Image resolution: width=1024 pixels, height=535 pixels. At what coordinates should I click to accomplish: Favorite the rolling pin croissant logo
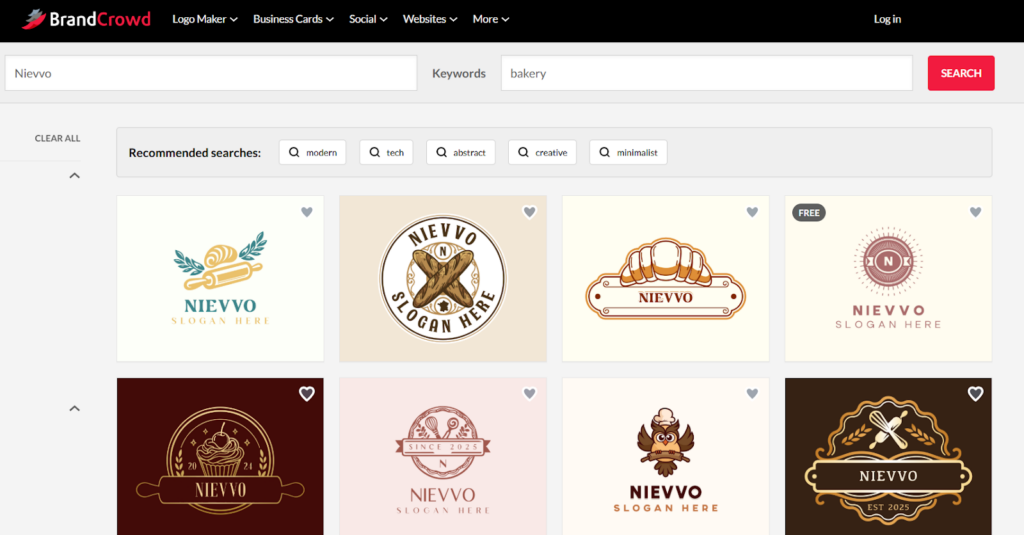[x=307, y=212]
